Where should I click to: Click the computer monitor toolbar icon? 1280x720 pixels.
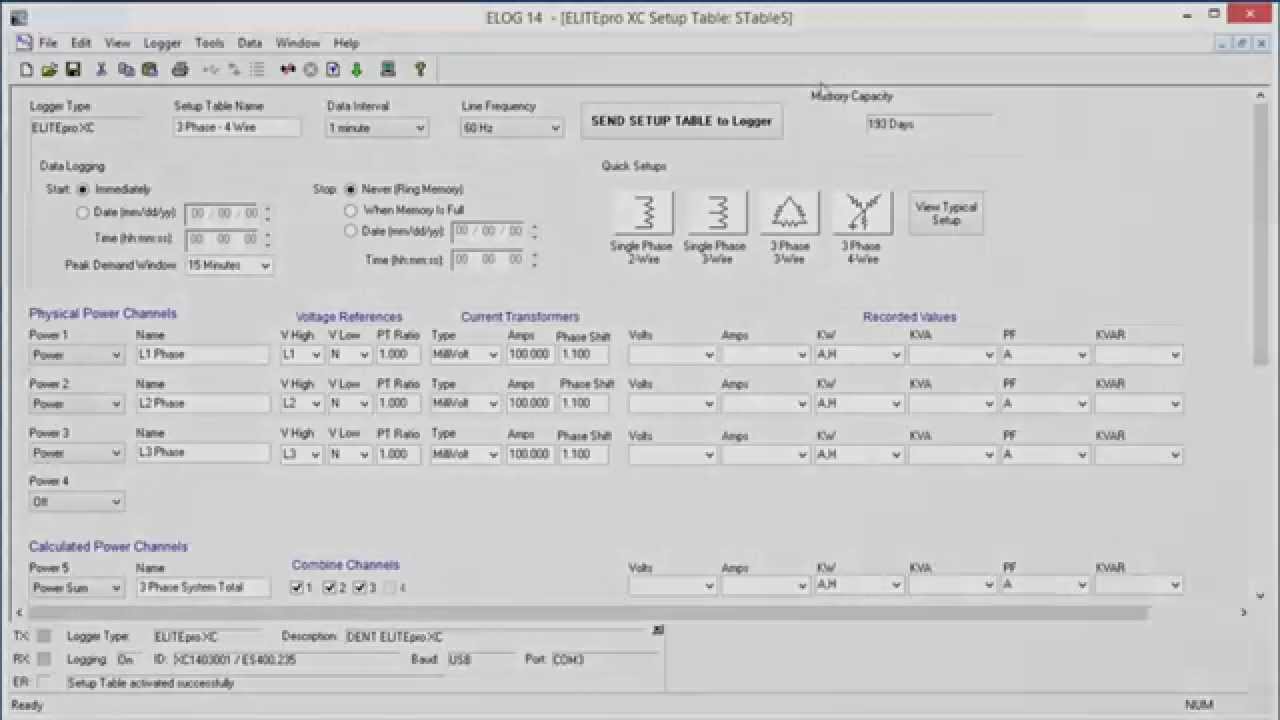pyautogui.click(x=388, y=70)
